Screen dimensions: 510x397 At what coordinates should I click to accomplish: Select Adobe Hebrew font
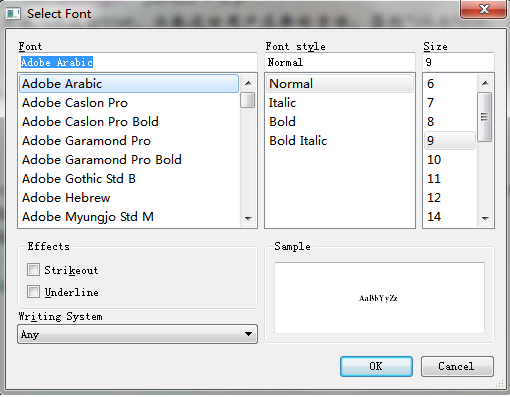click(x=129, y=198)
